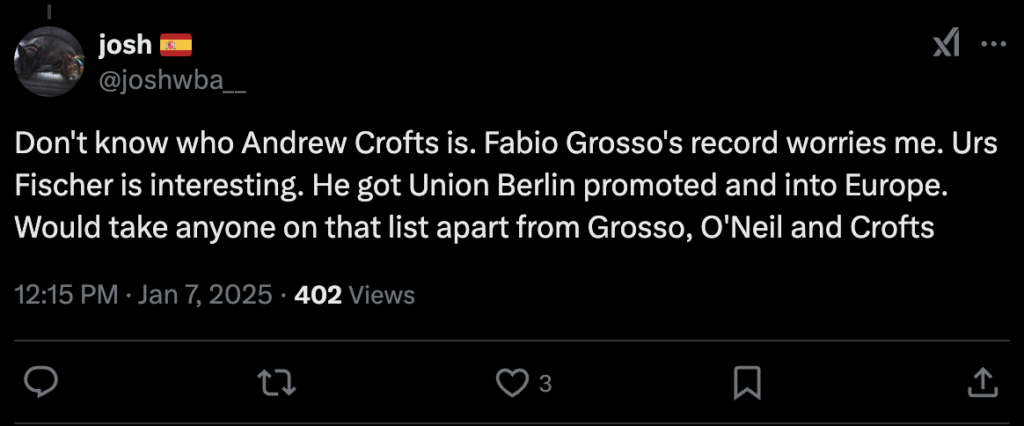This screenshot has height=426, width=1024.
Task: Like the tweet with the heart icon
Action: [x=511, y=383]
